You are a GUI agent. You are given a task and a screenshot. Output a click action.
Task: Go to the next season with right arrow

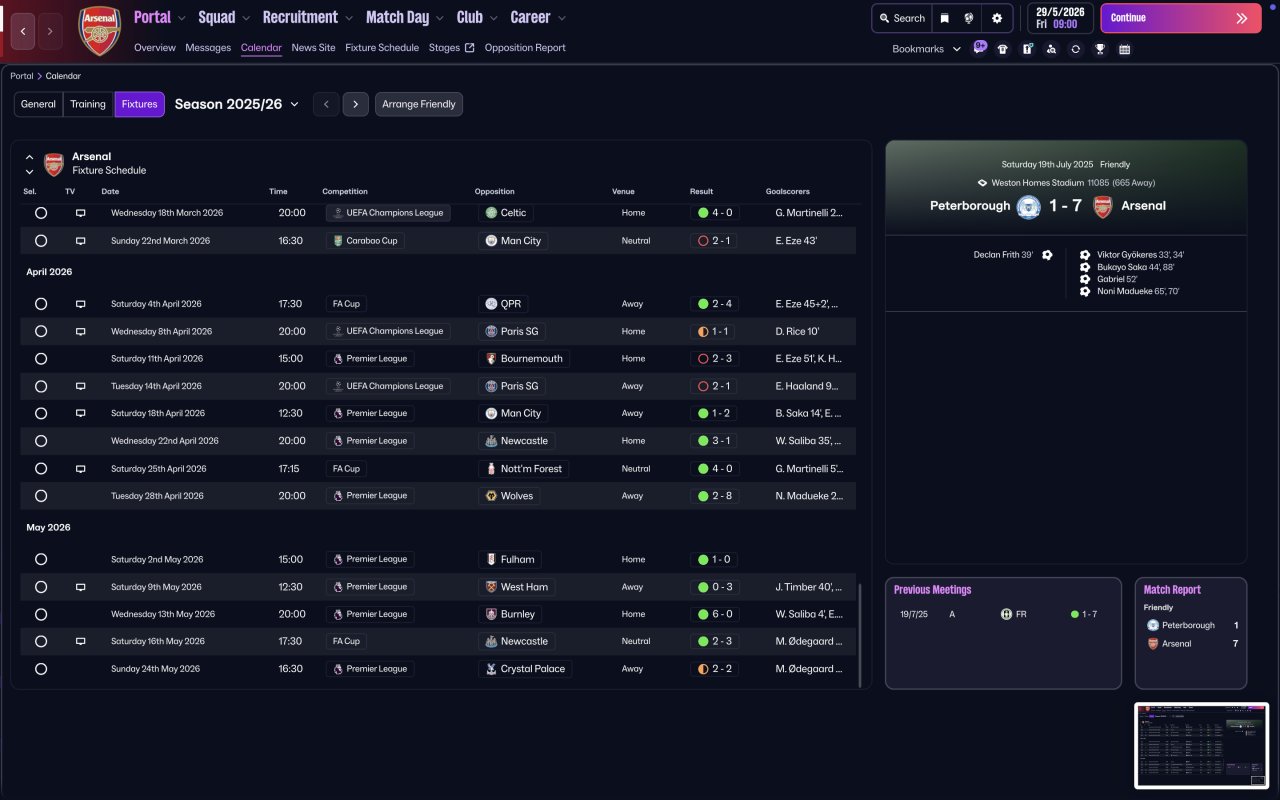pyautogui.click(x=356, y=104)
